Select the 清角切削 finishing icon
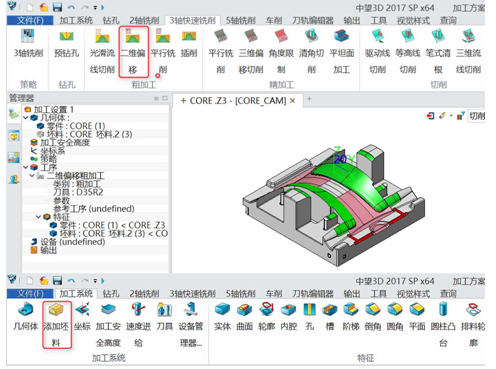Image resolution: width=496 pixels, height=369 pixels. [311, 51]
